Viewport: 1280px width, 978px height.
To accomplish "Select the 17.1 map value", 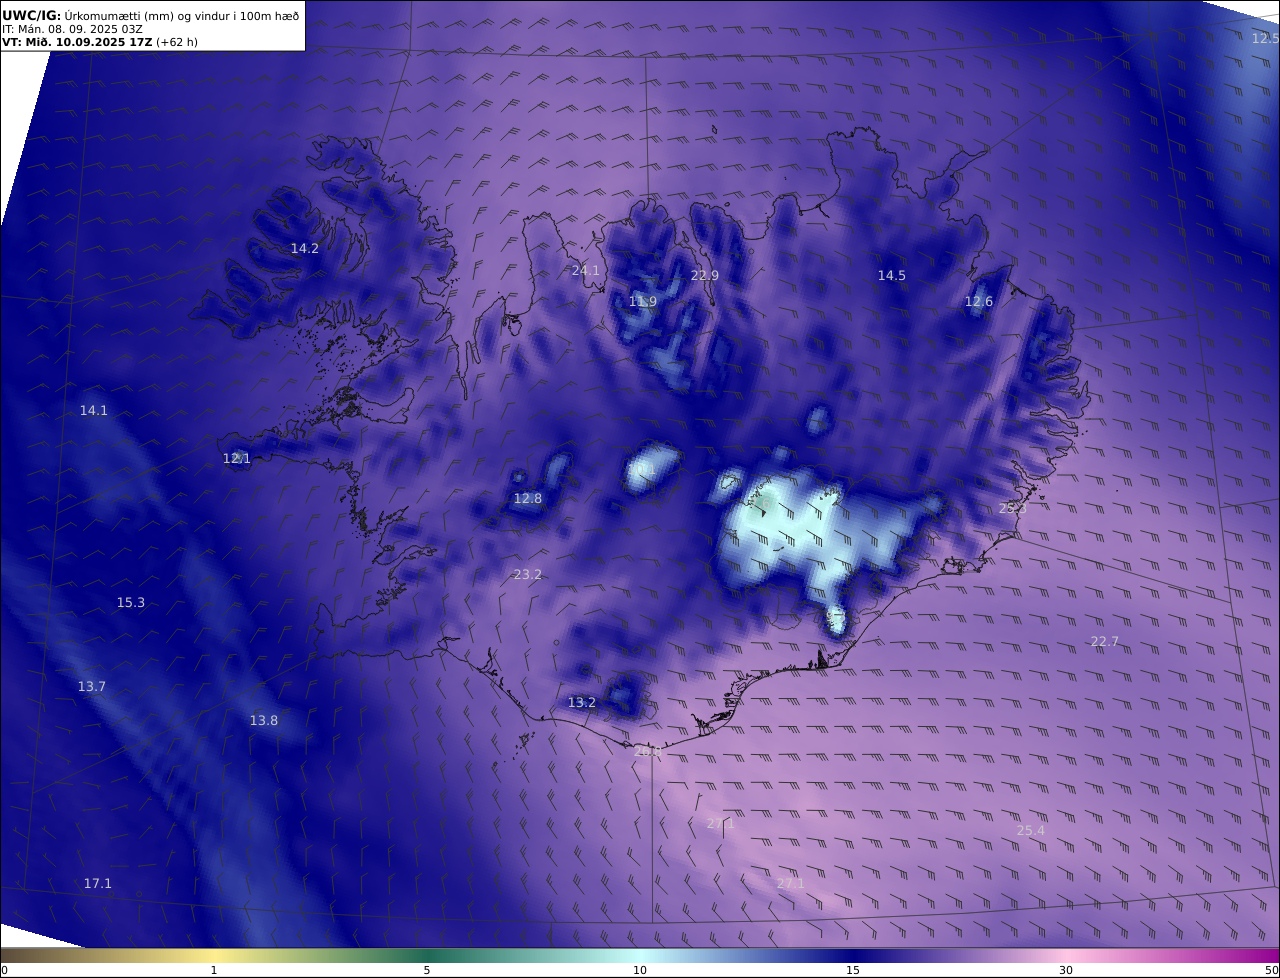I will coord(98,883).
